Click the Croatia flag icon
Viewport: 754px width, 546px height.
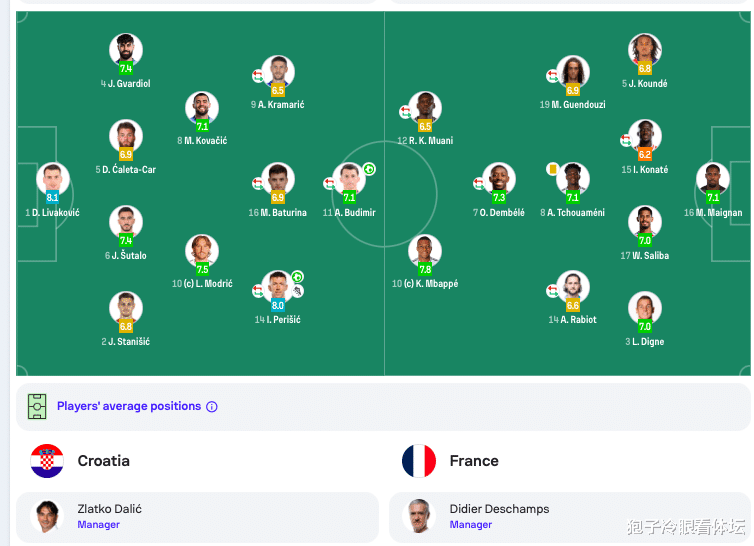[x=47, y=461]
